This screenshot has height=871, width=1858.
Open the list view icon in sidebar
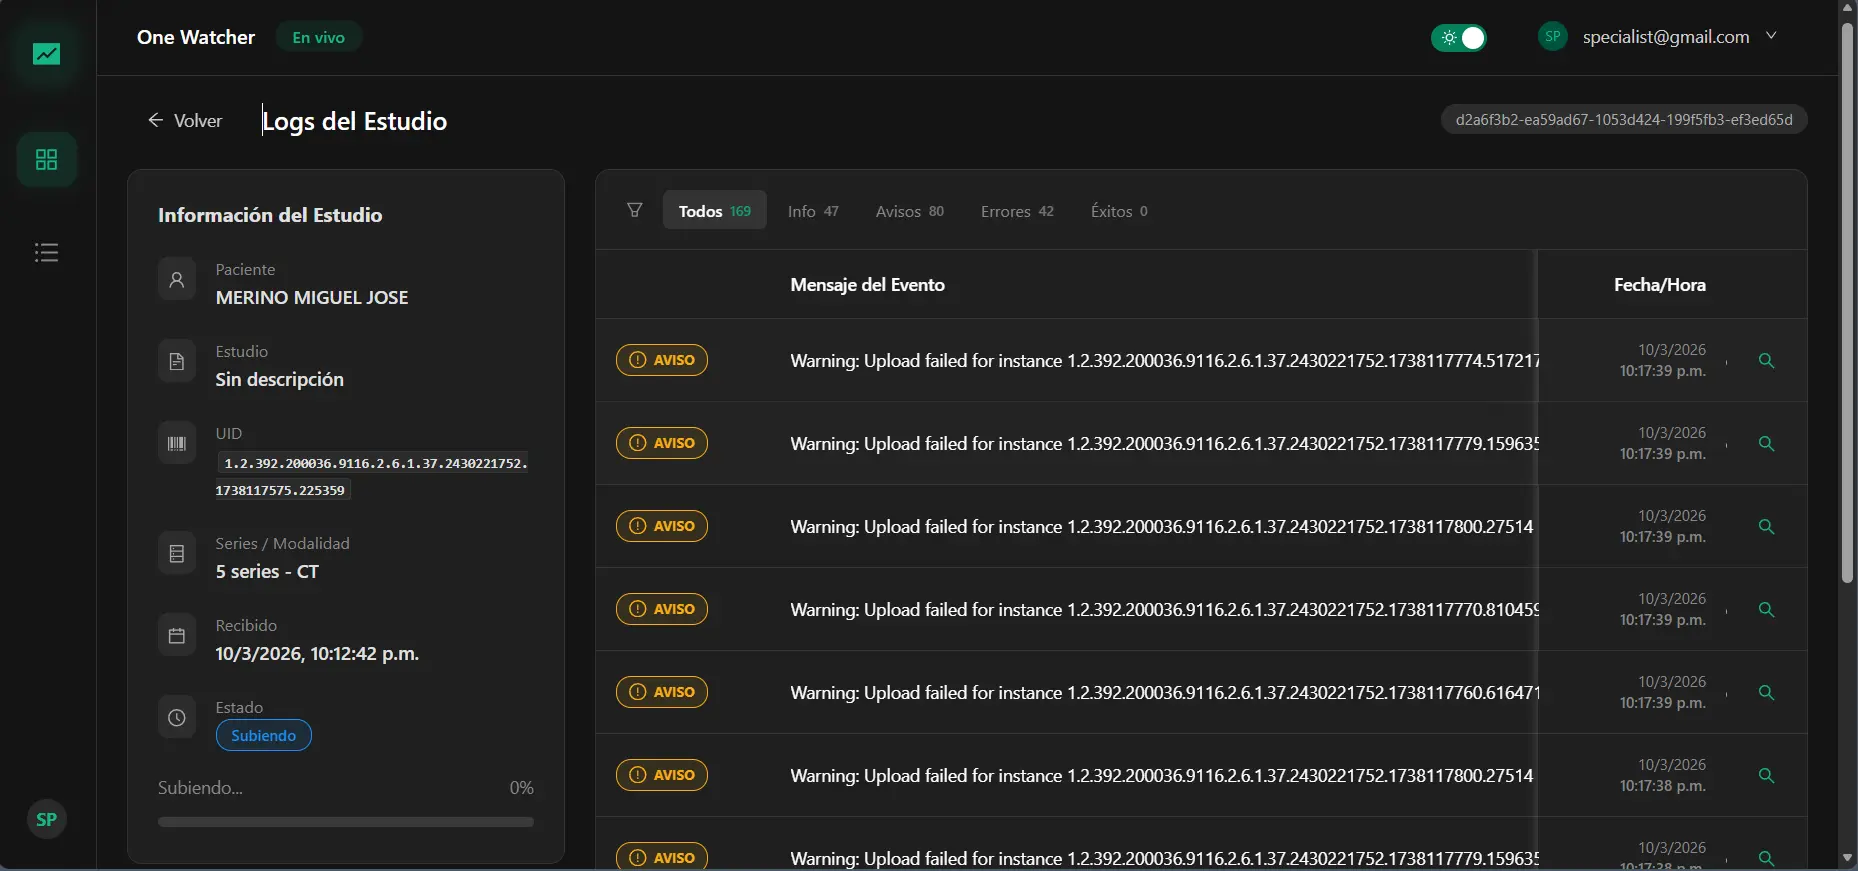click(46, 253)
